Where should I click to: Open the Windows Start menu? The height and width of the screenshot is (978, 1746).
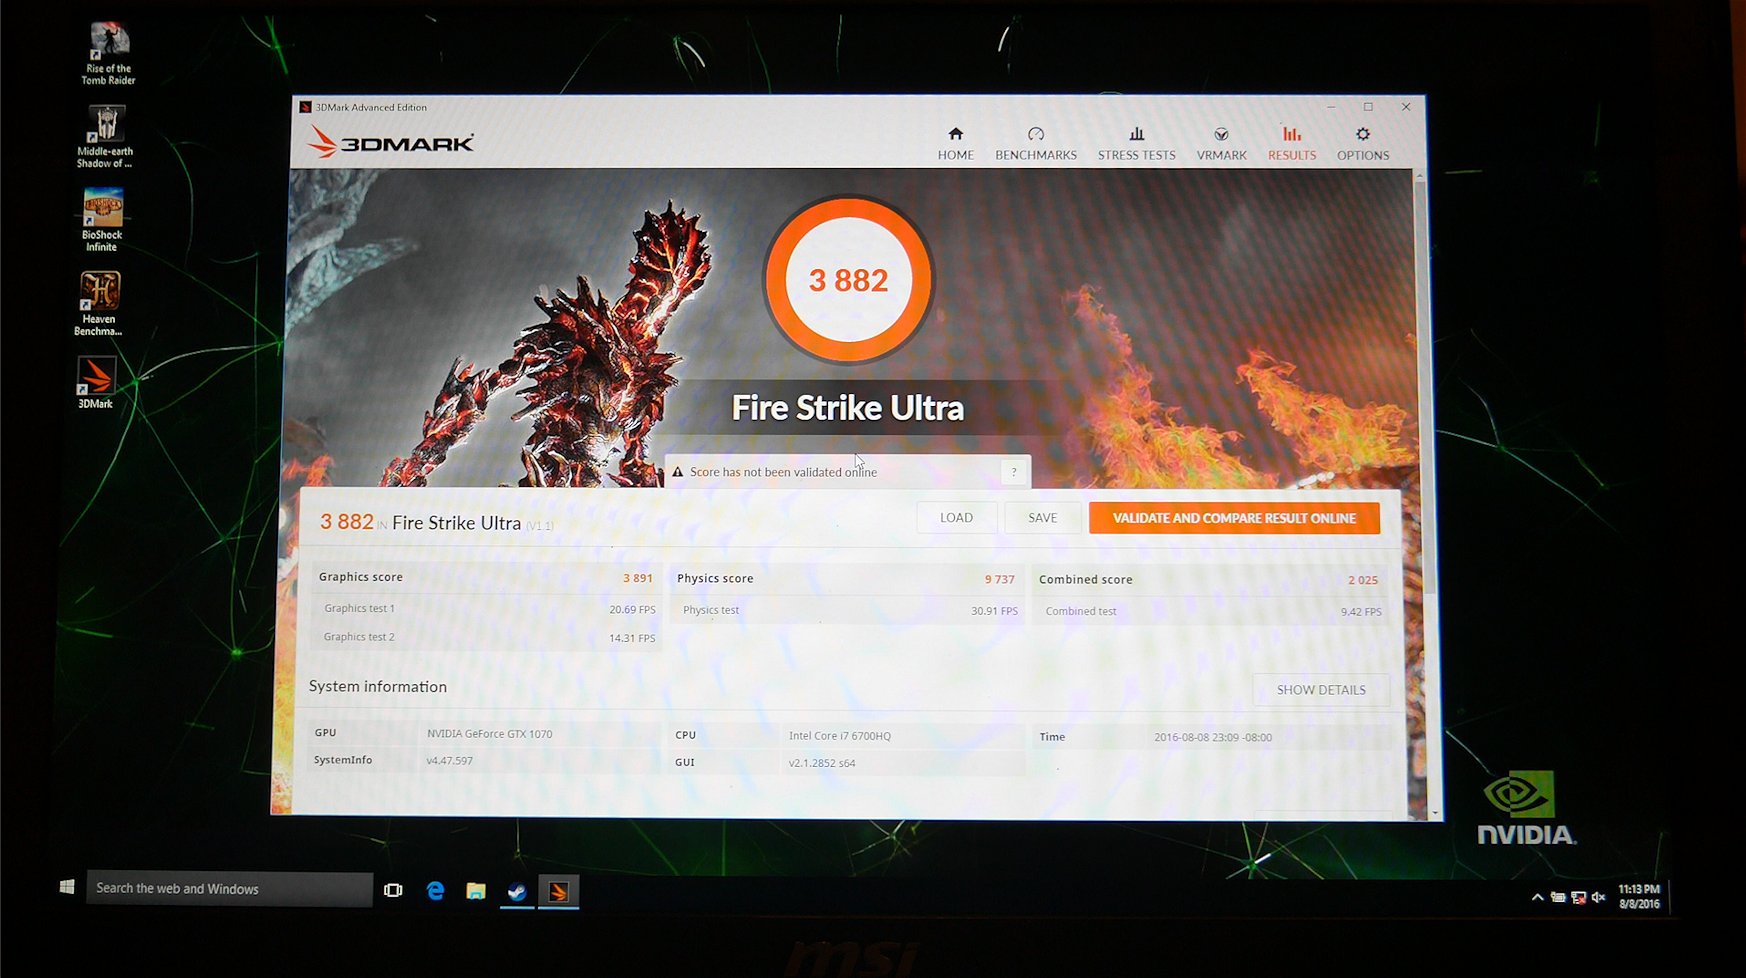(x=67, y=887)
